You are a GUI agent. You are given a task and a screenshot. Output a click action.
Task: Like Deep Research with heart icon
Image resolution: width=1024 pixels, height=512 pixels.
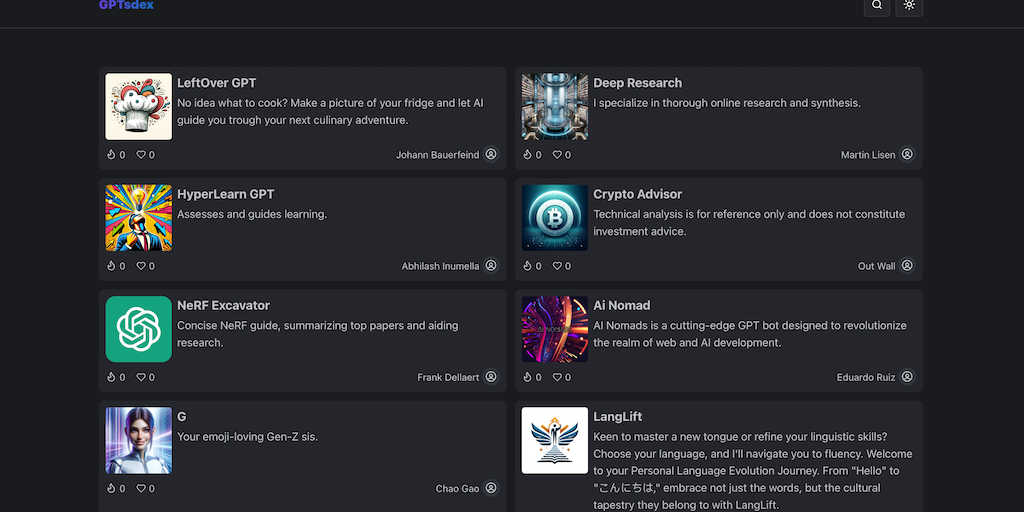point(557,155)
